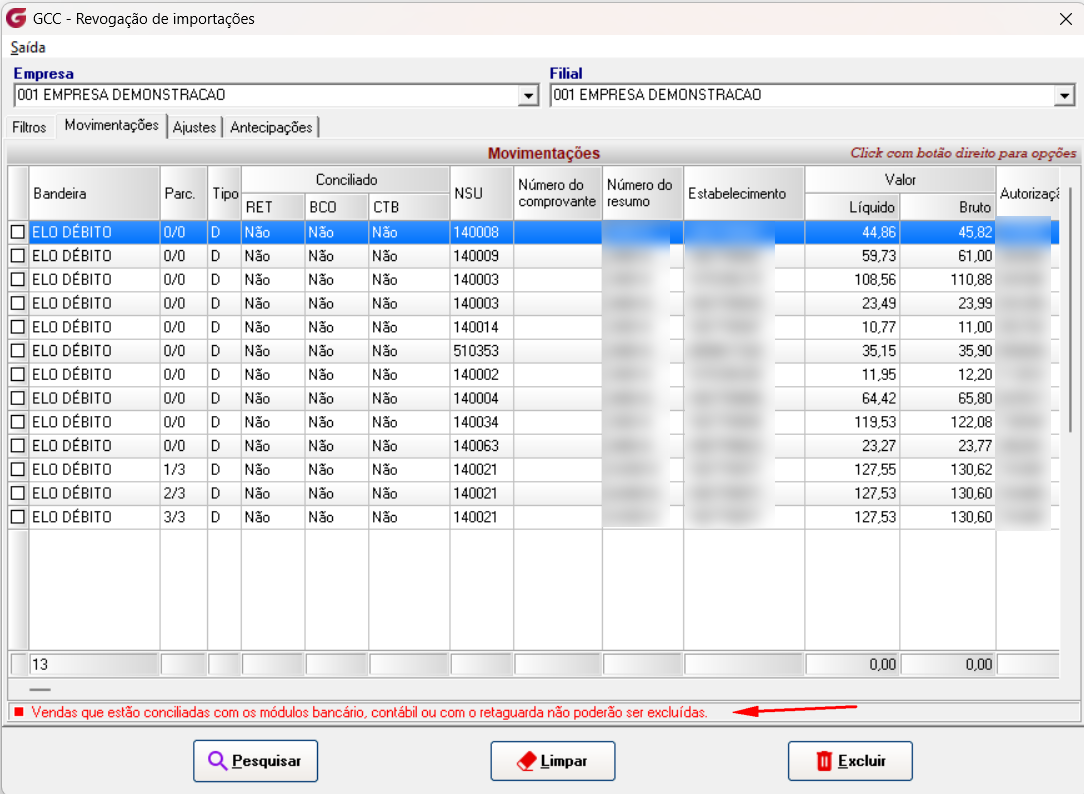Click the Líquido column header
The height and width of the screenshot is (794, 1084).
tap(852, 207)
